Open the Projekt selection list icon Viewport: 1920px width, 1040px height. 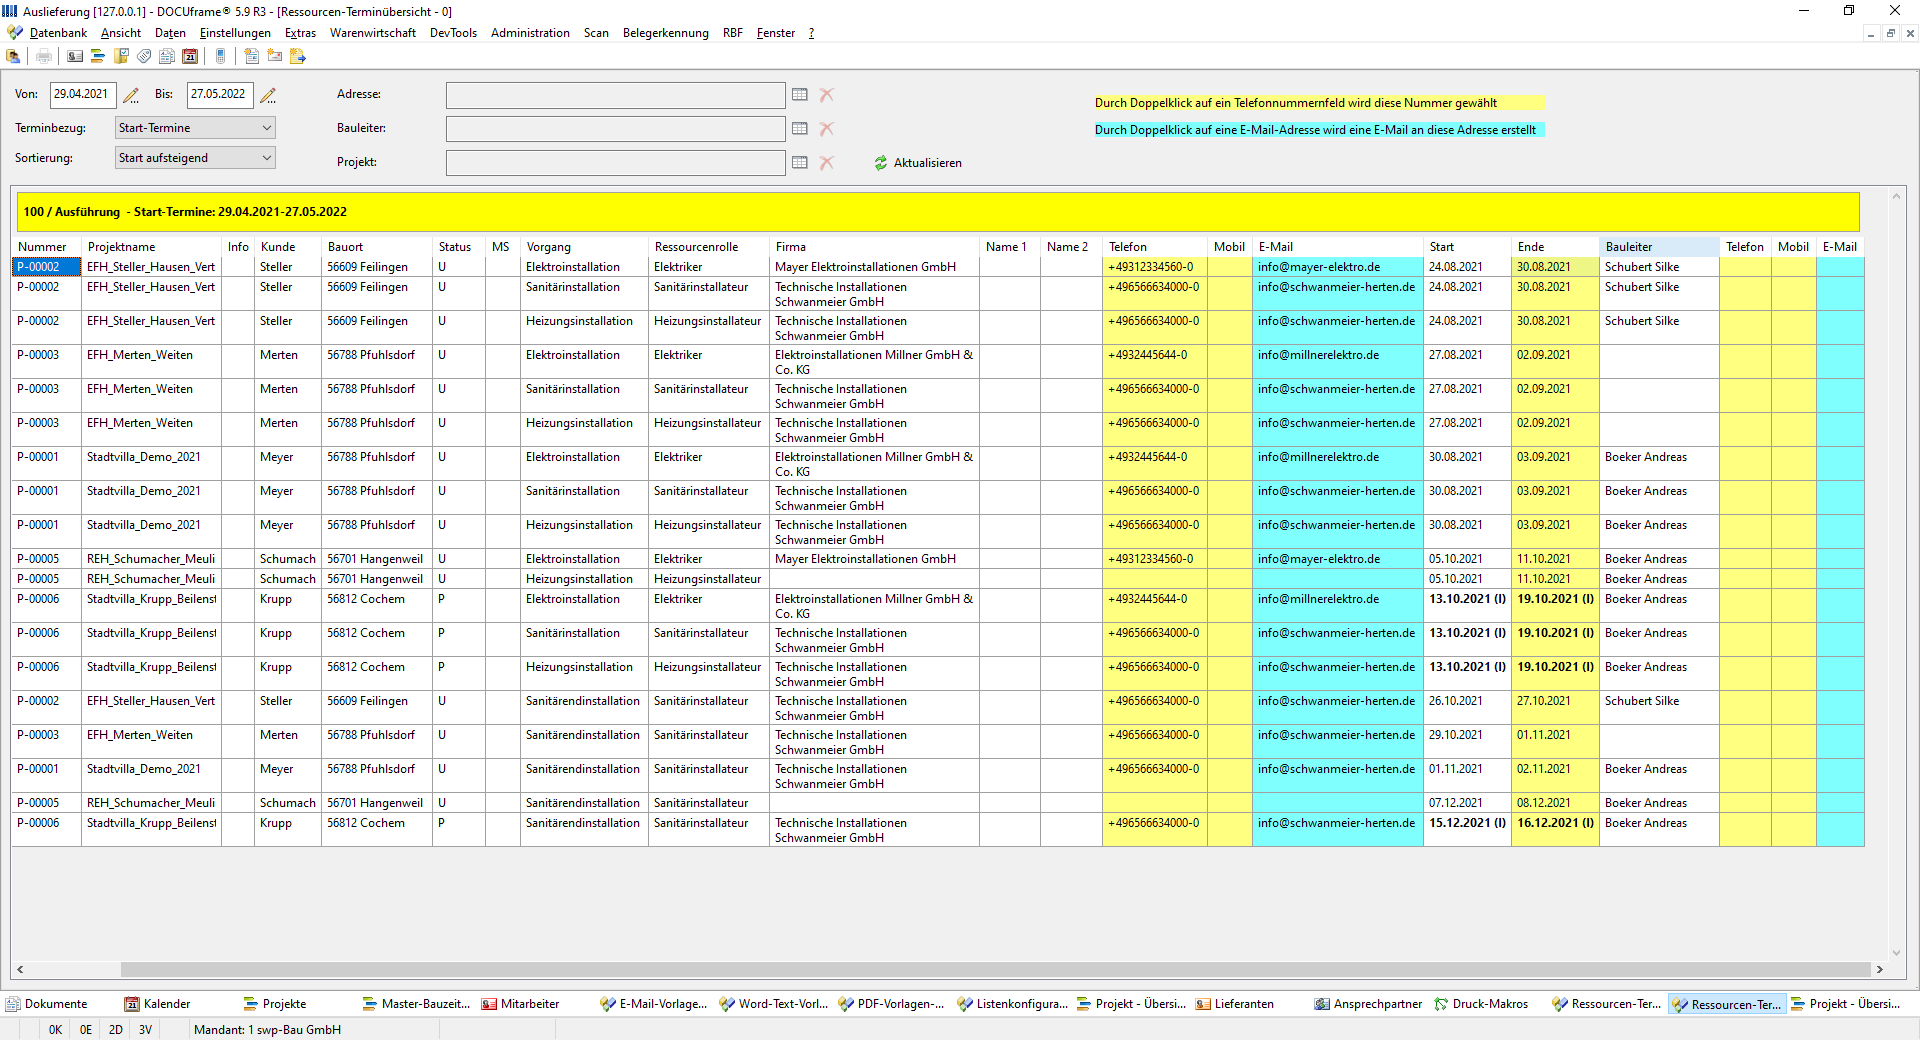(x=800, y=163)
